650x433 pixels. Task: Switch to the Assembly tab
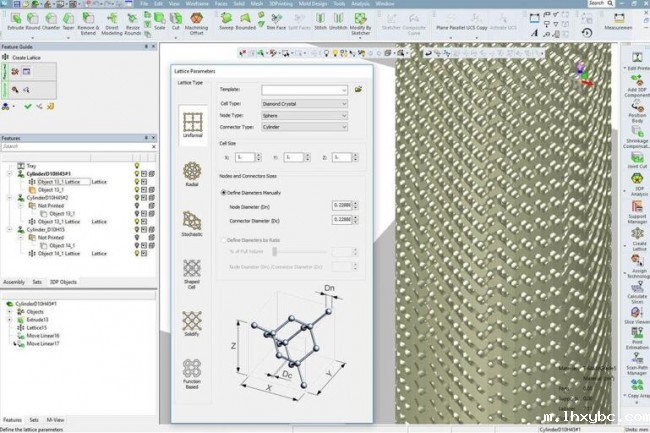coord(14,282)
